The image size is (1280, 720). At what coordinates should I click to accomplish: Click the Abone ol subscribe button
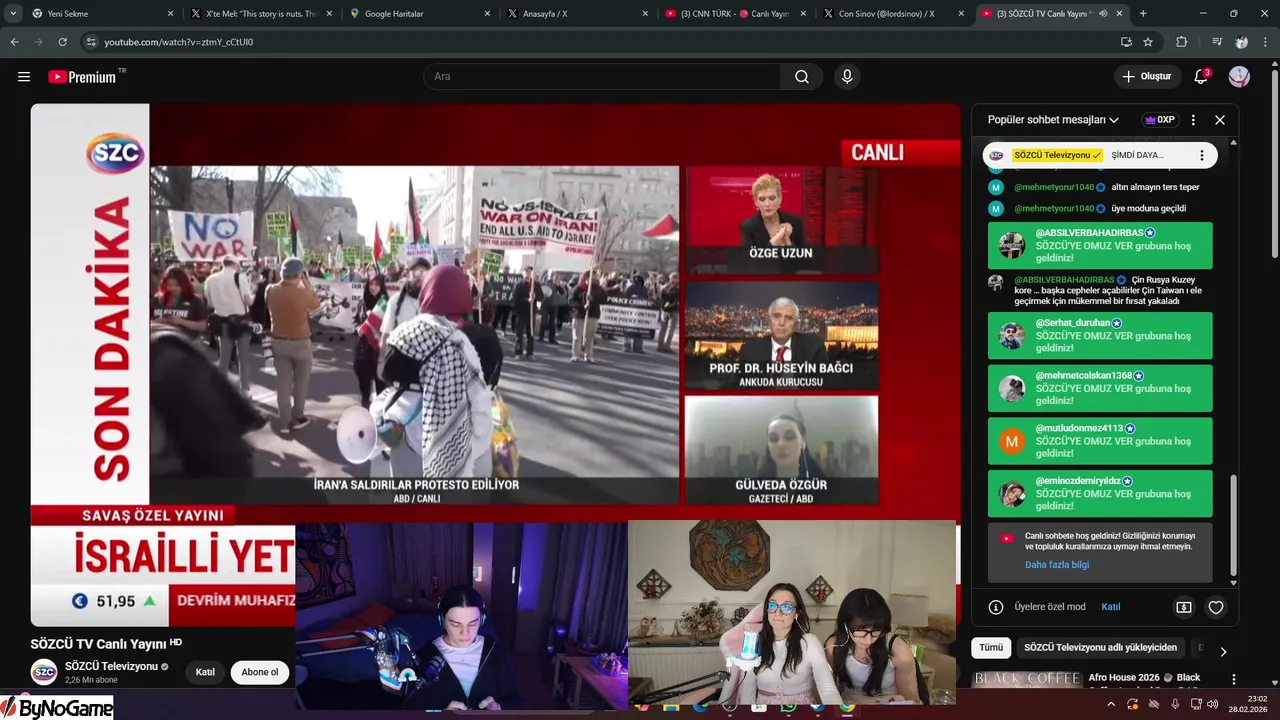(x=260, y=672)
